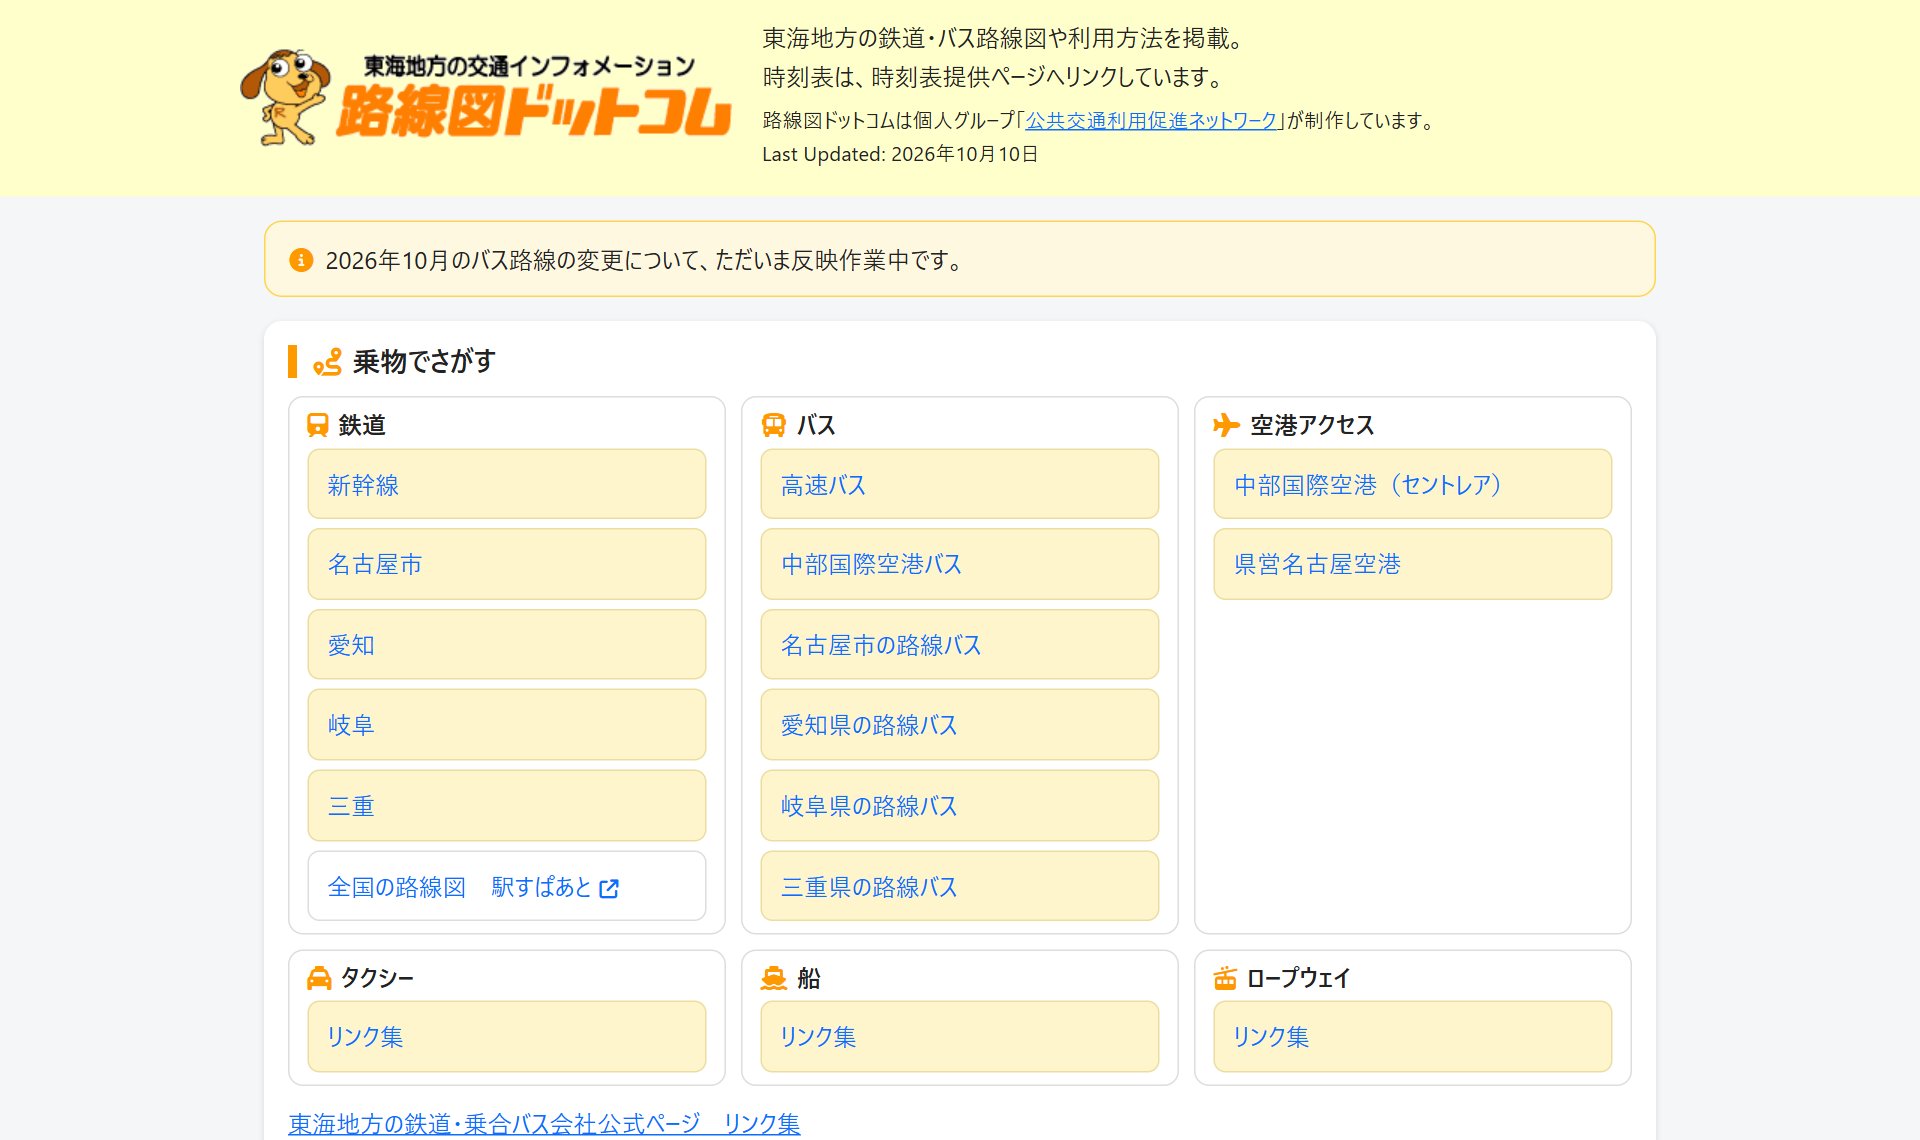Viewport: 1920px width, 1140px height.
Task: Select 岐阜 under 鉄道
Action: click(x=507, y=725)
